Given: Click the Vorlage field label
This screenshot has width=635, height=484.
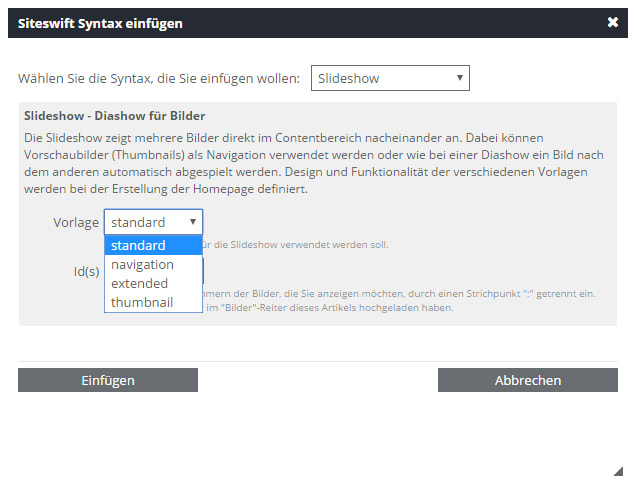Looking at the screenshot, I should click(x=76, y=222).
